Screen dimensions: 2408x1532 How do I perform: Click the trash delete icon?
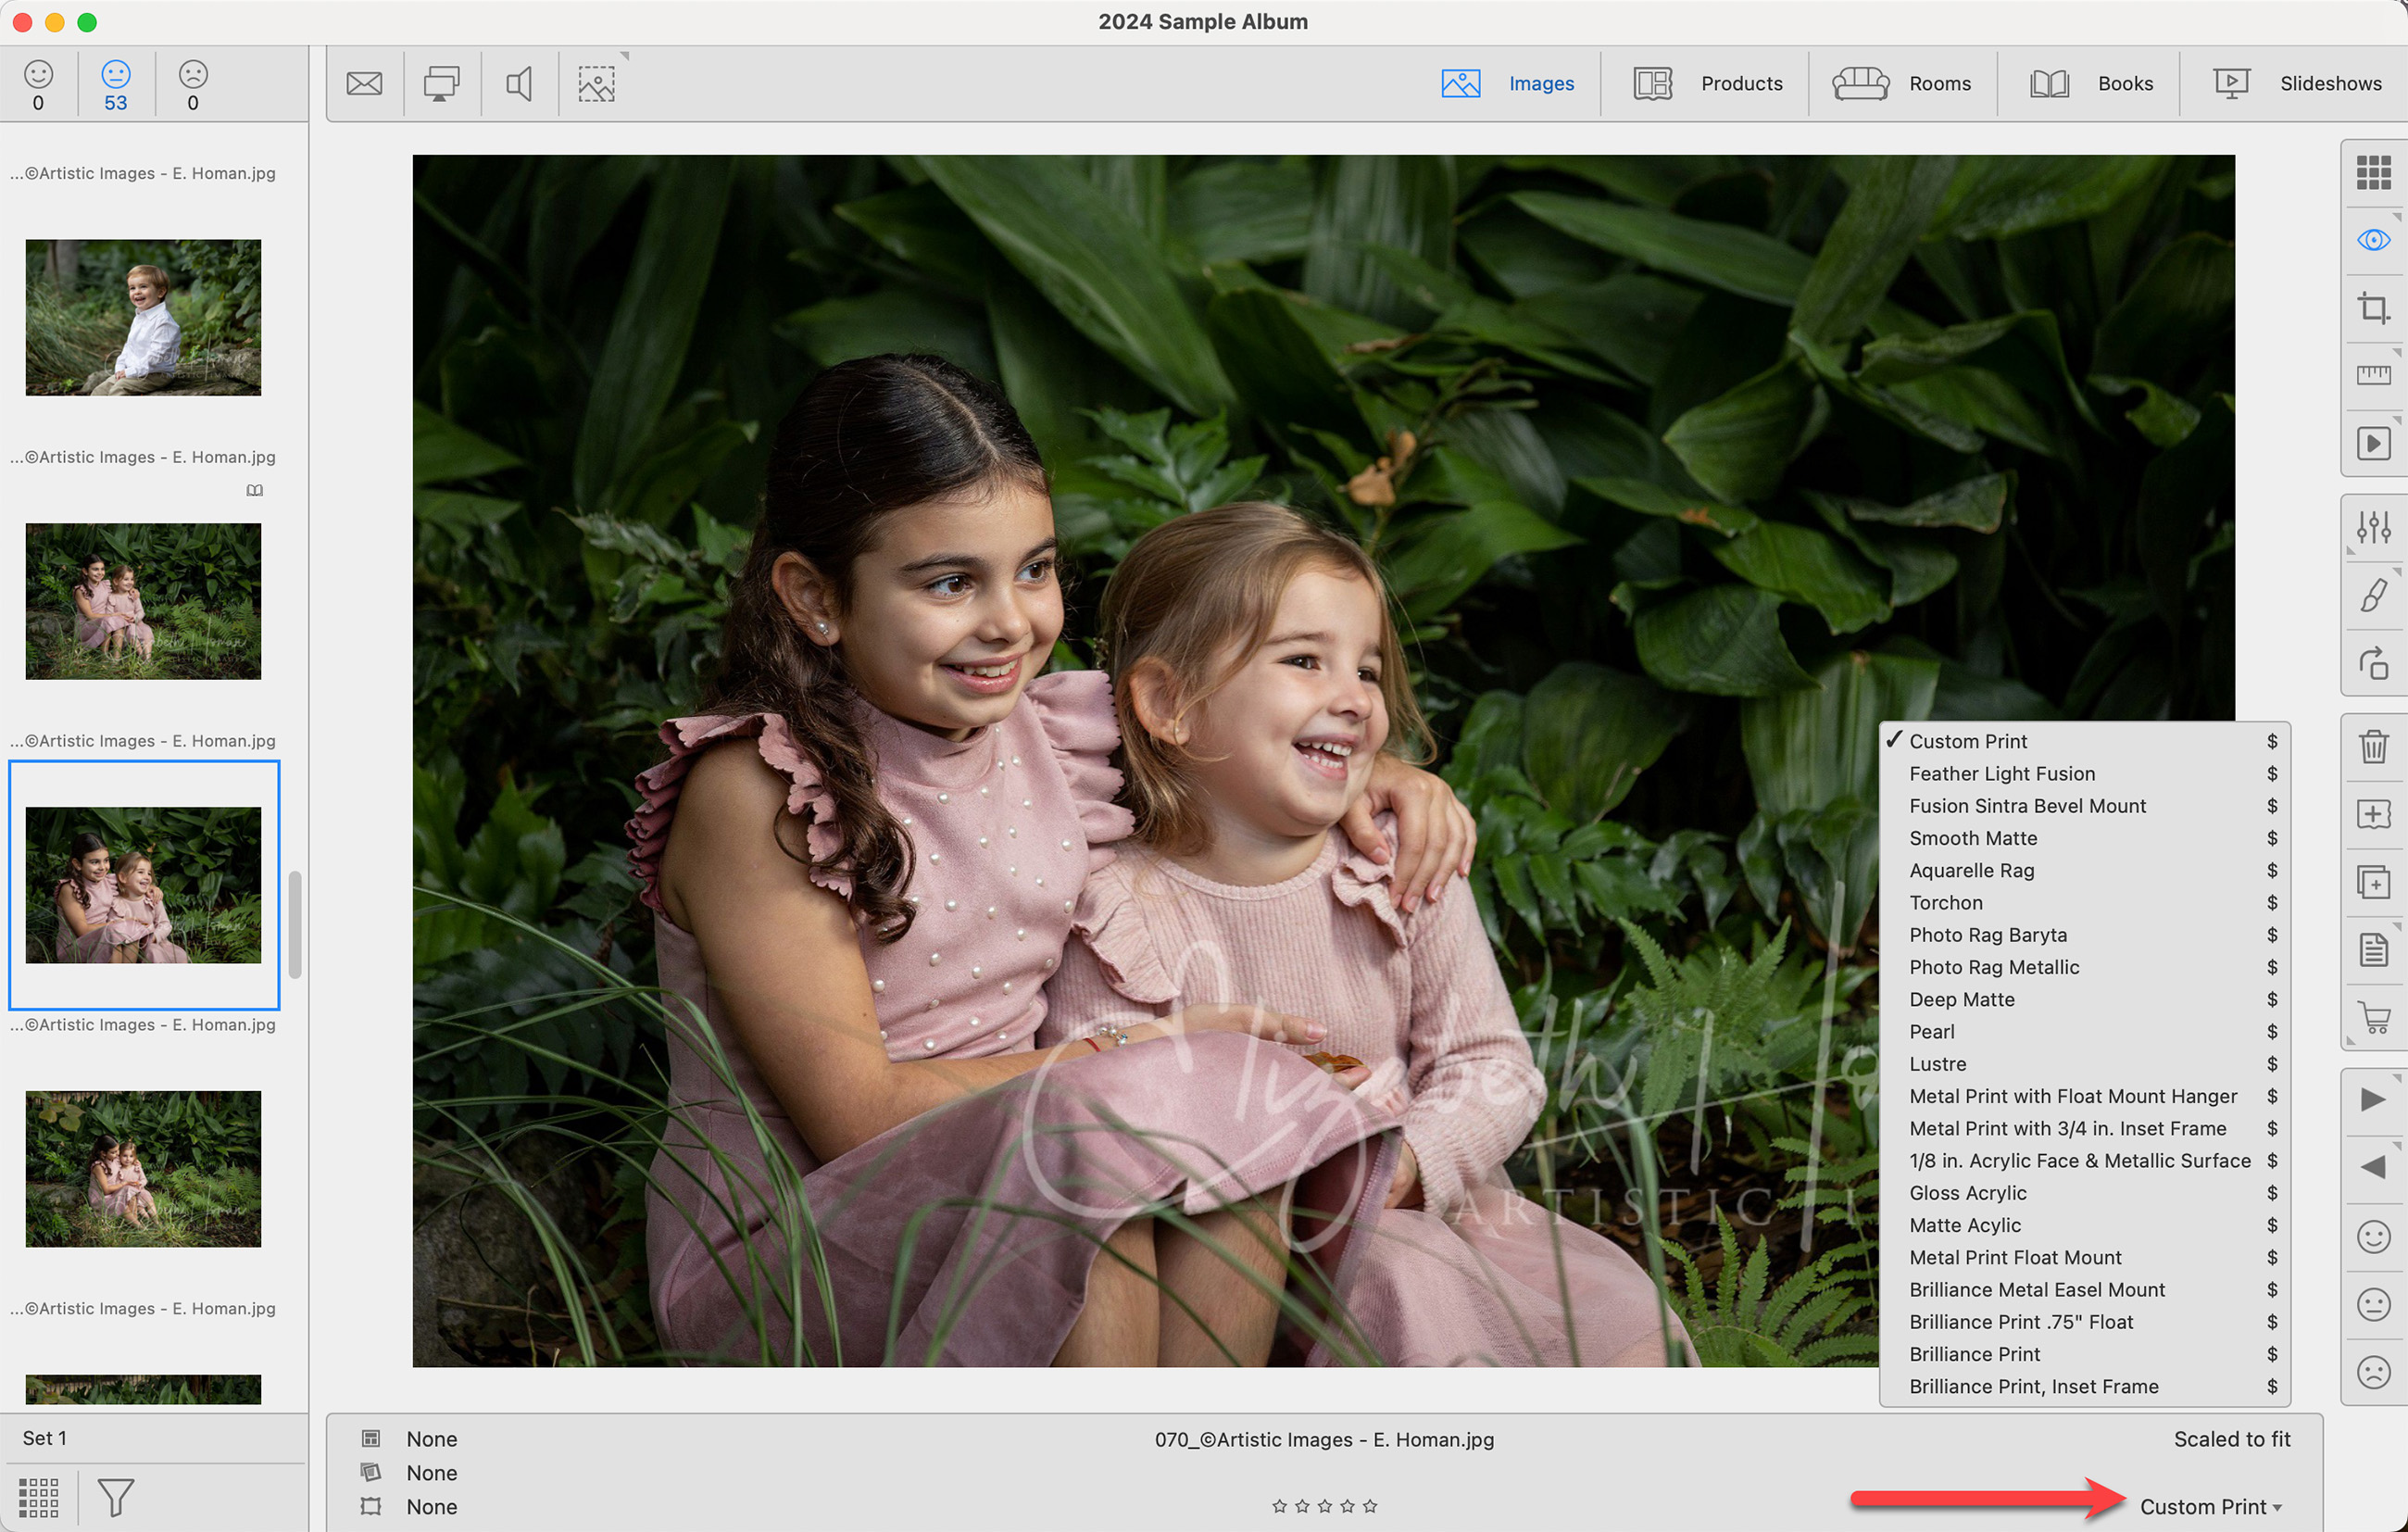point(2373,746)
